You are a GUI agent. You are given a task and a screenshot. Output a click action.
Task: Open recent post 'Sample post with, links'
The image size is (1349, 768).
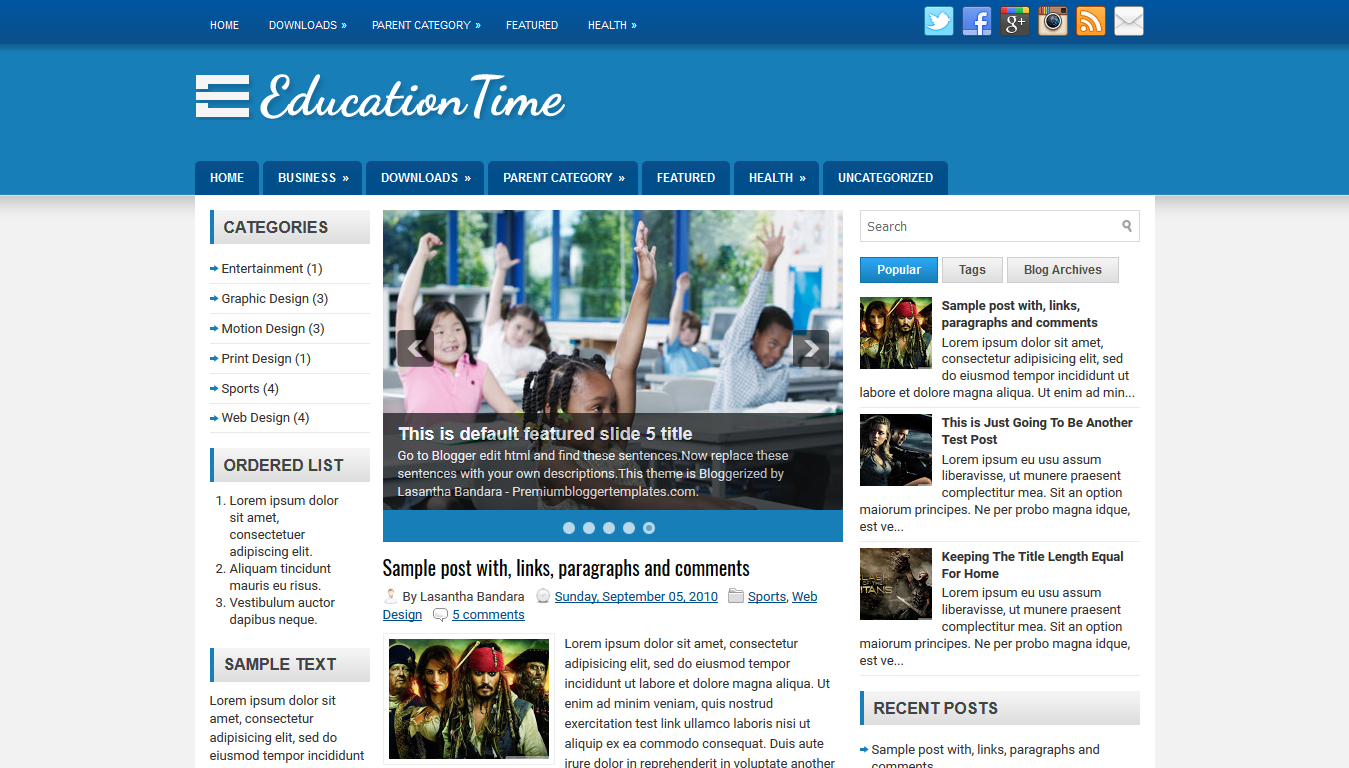pyautogui.click(x=985, y=757)
